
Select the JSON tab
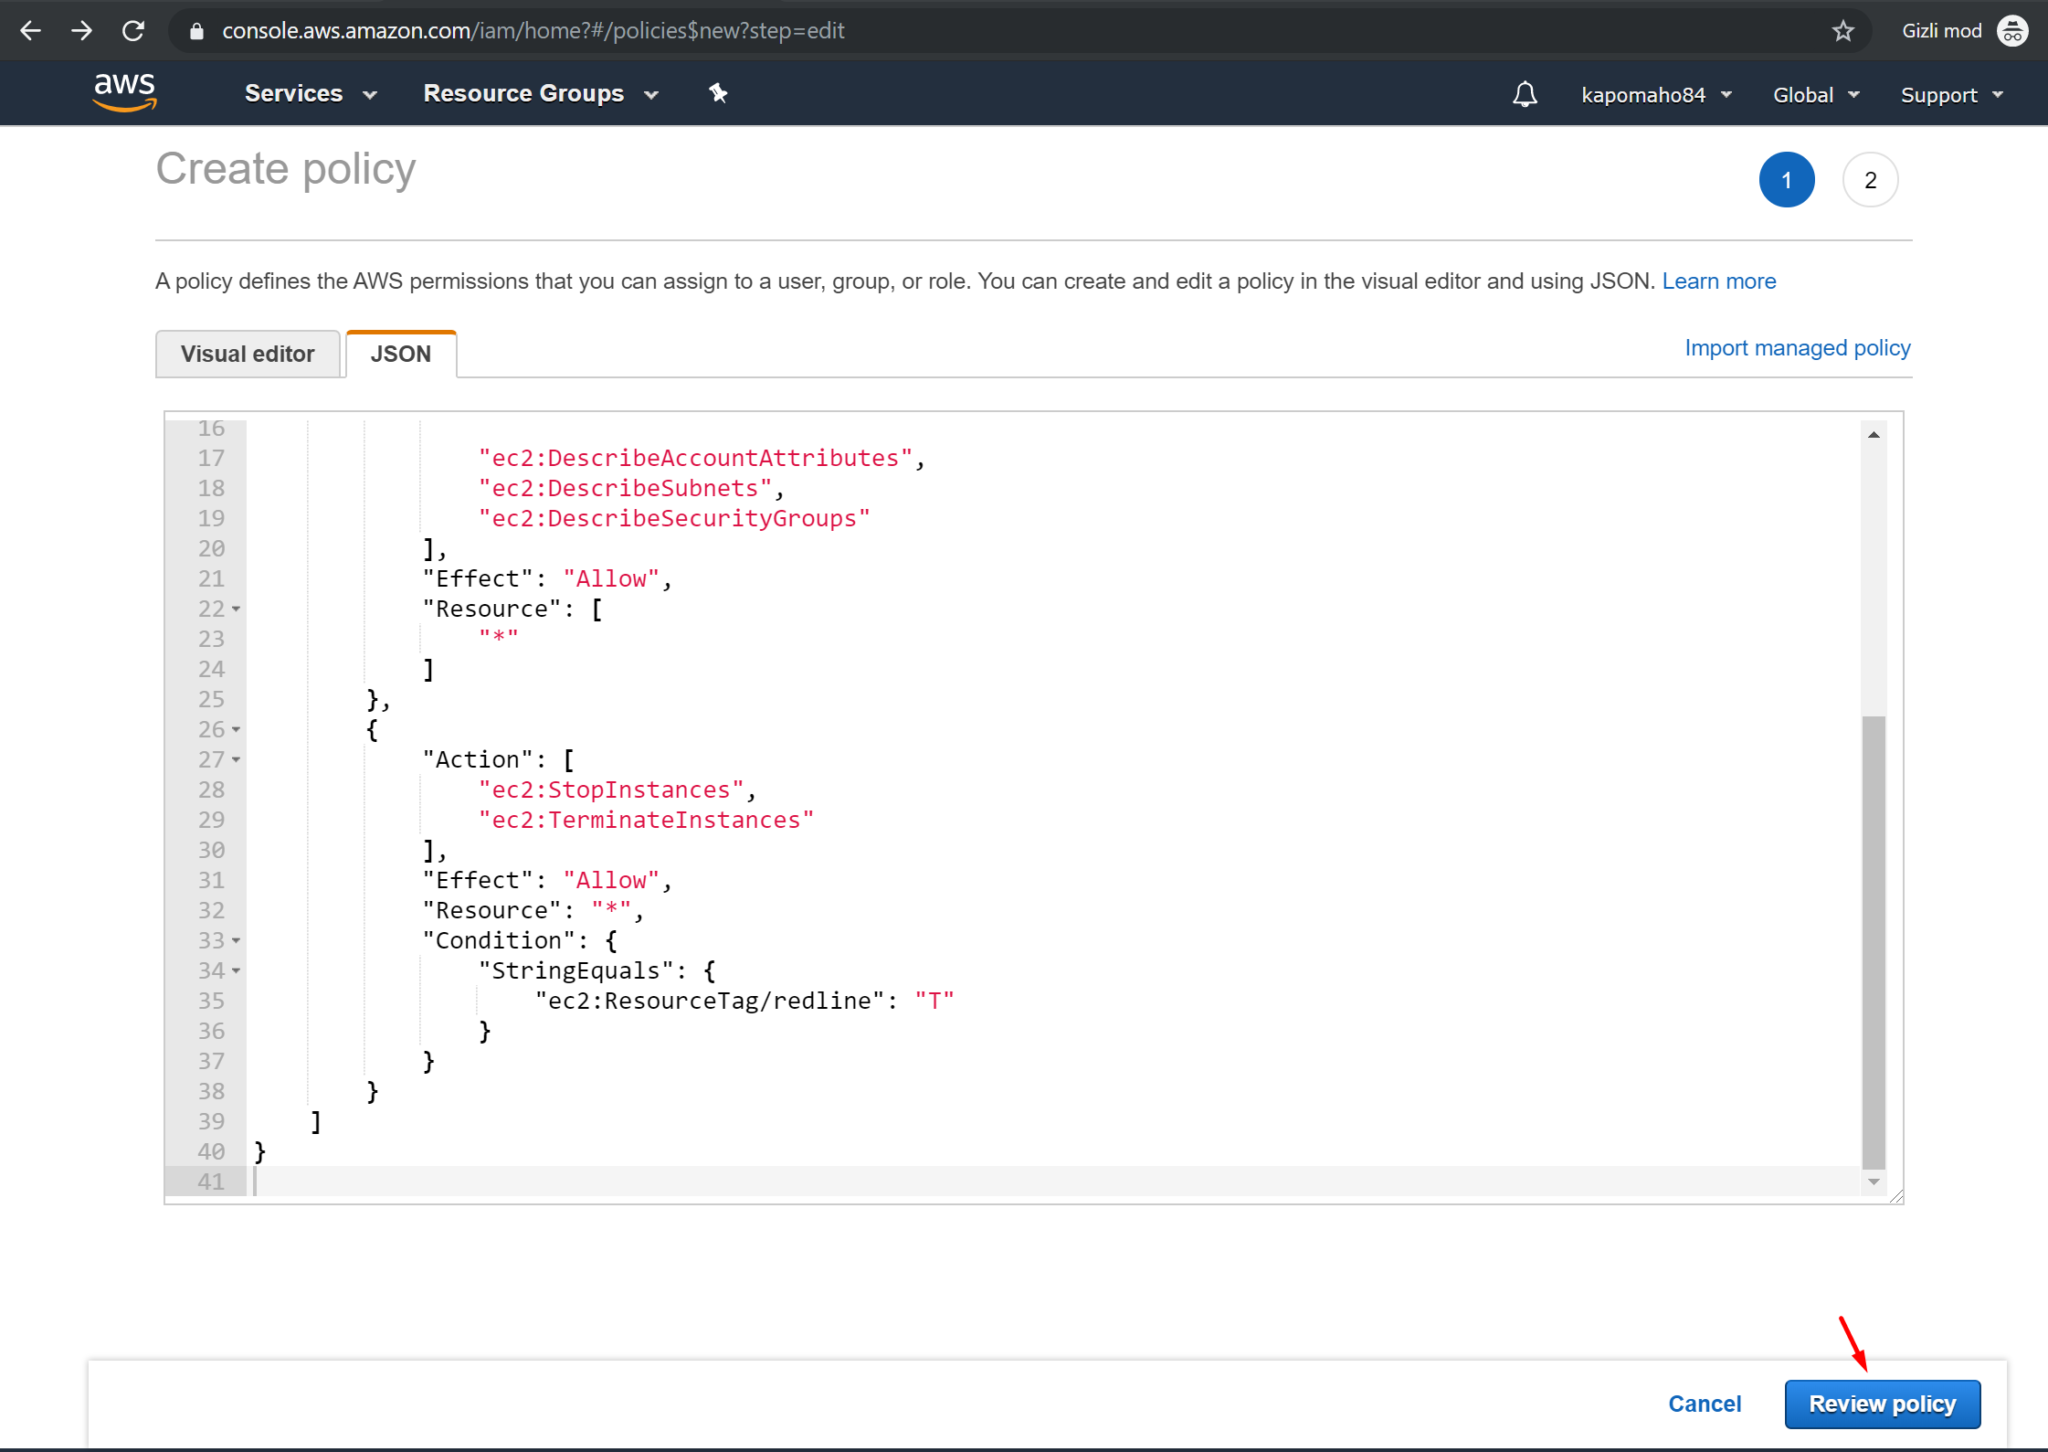pos(401,354)
